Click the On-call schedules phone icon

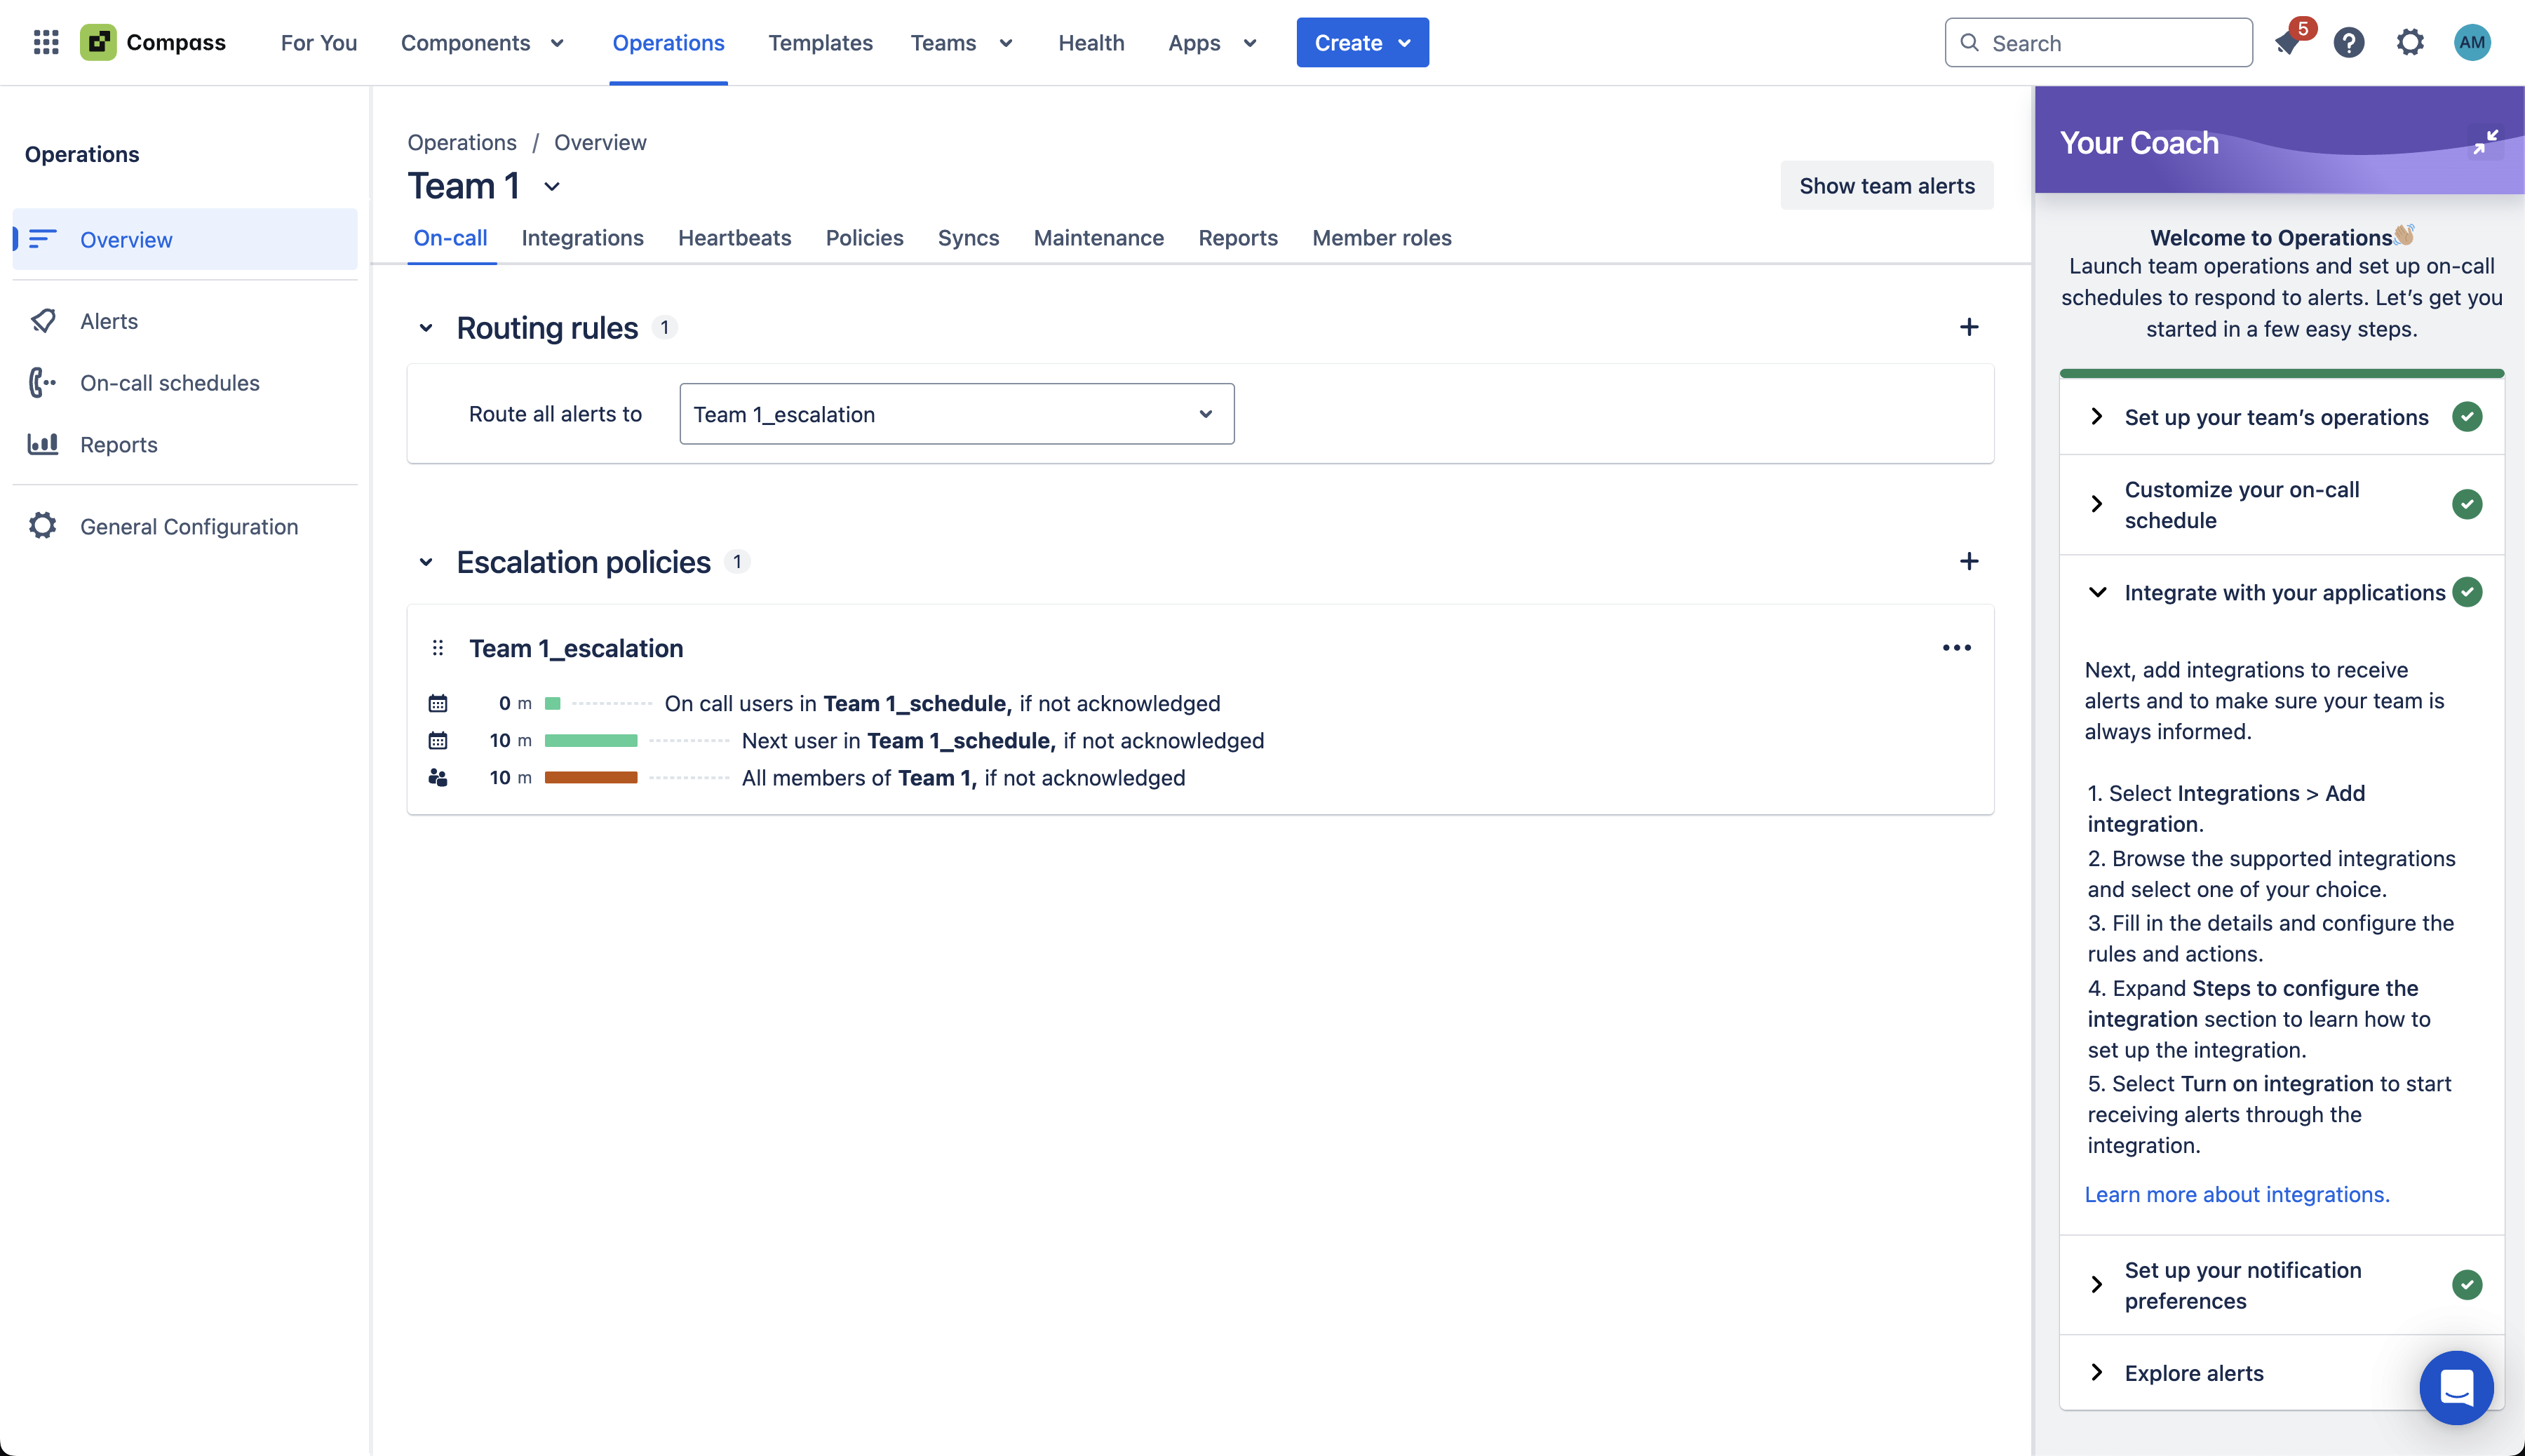(43, 383)
